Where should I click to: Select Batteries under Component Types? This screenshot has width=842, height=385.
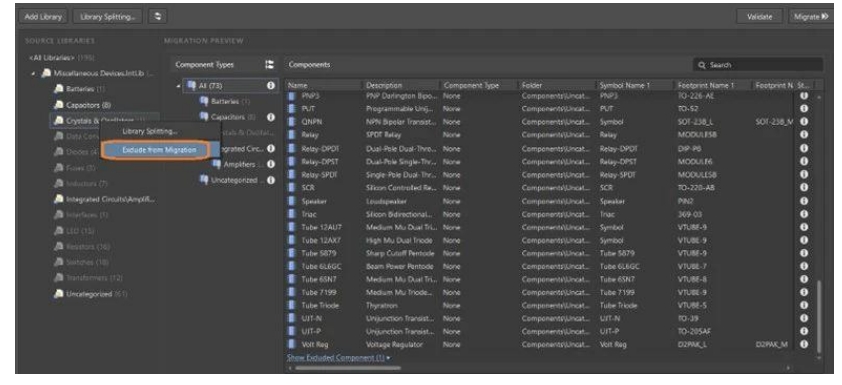[224, 101]
